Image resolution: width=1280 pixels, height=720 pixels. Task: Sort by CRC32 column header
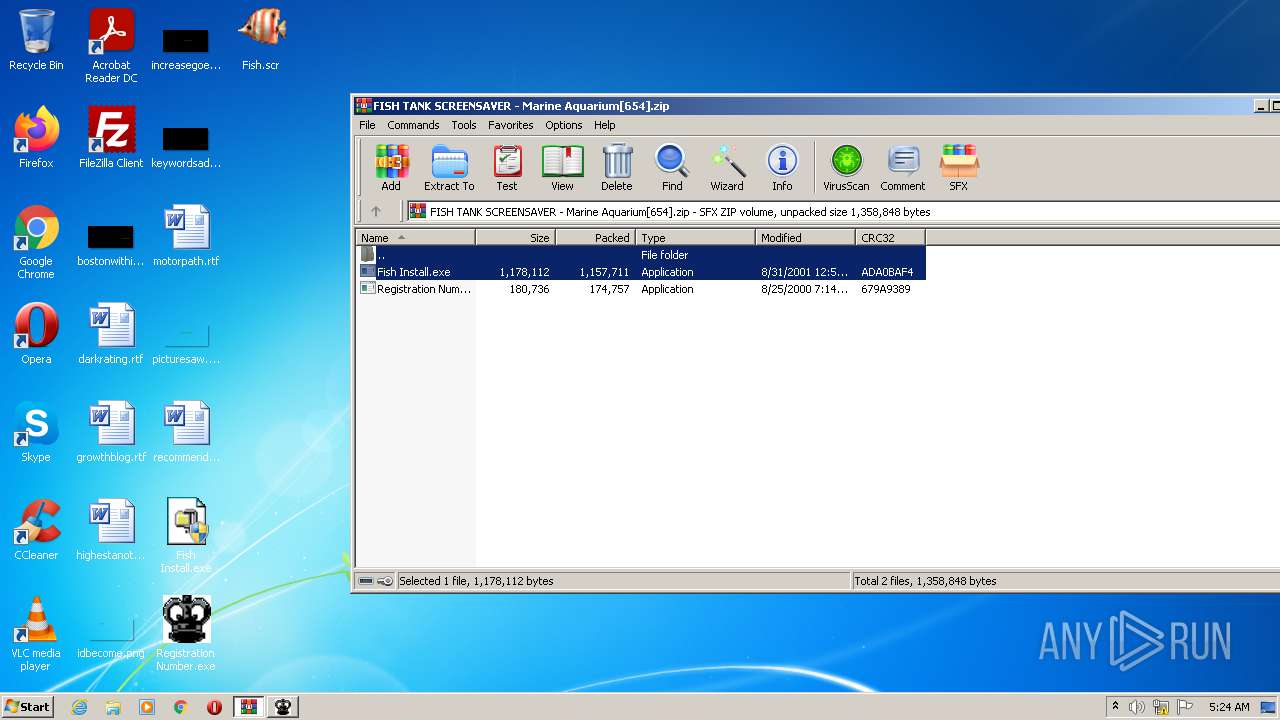tap(891, 237)
